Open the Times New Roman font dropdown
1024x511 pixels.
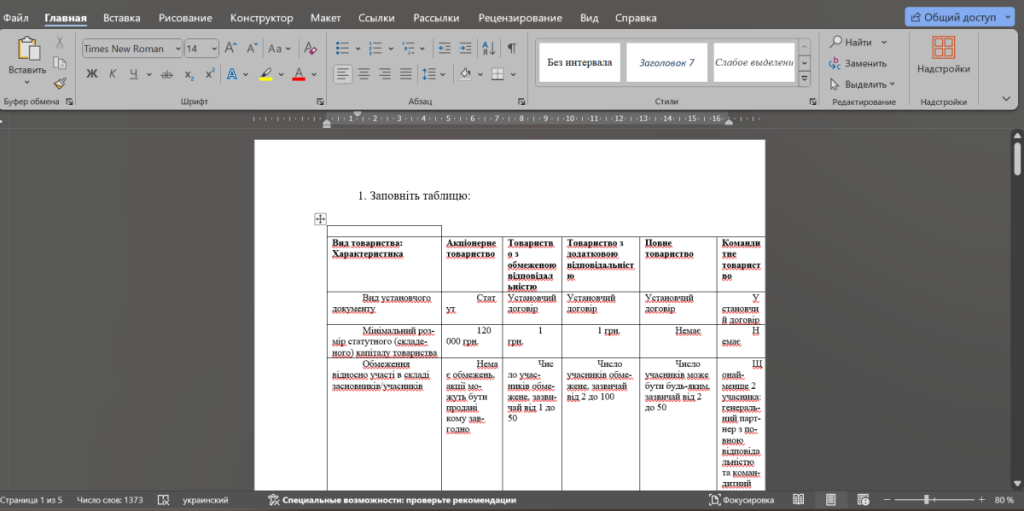pos(131,48)
